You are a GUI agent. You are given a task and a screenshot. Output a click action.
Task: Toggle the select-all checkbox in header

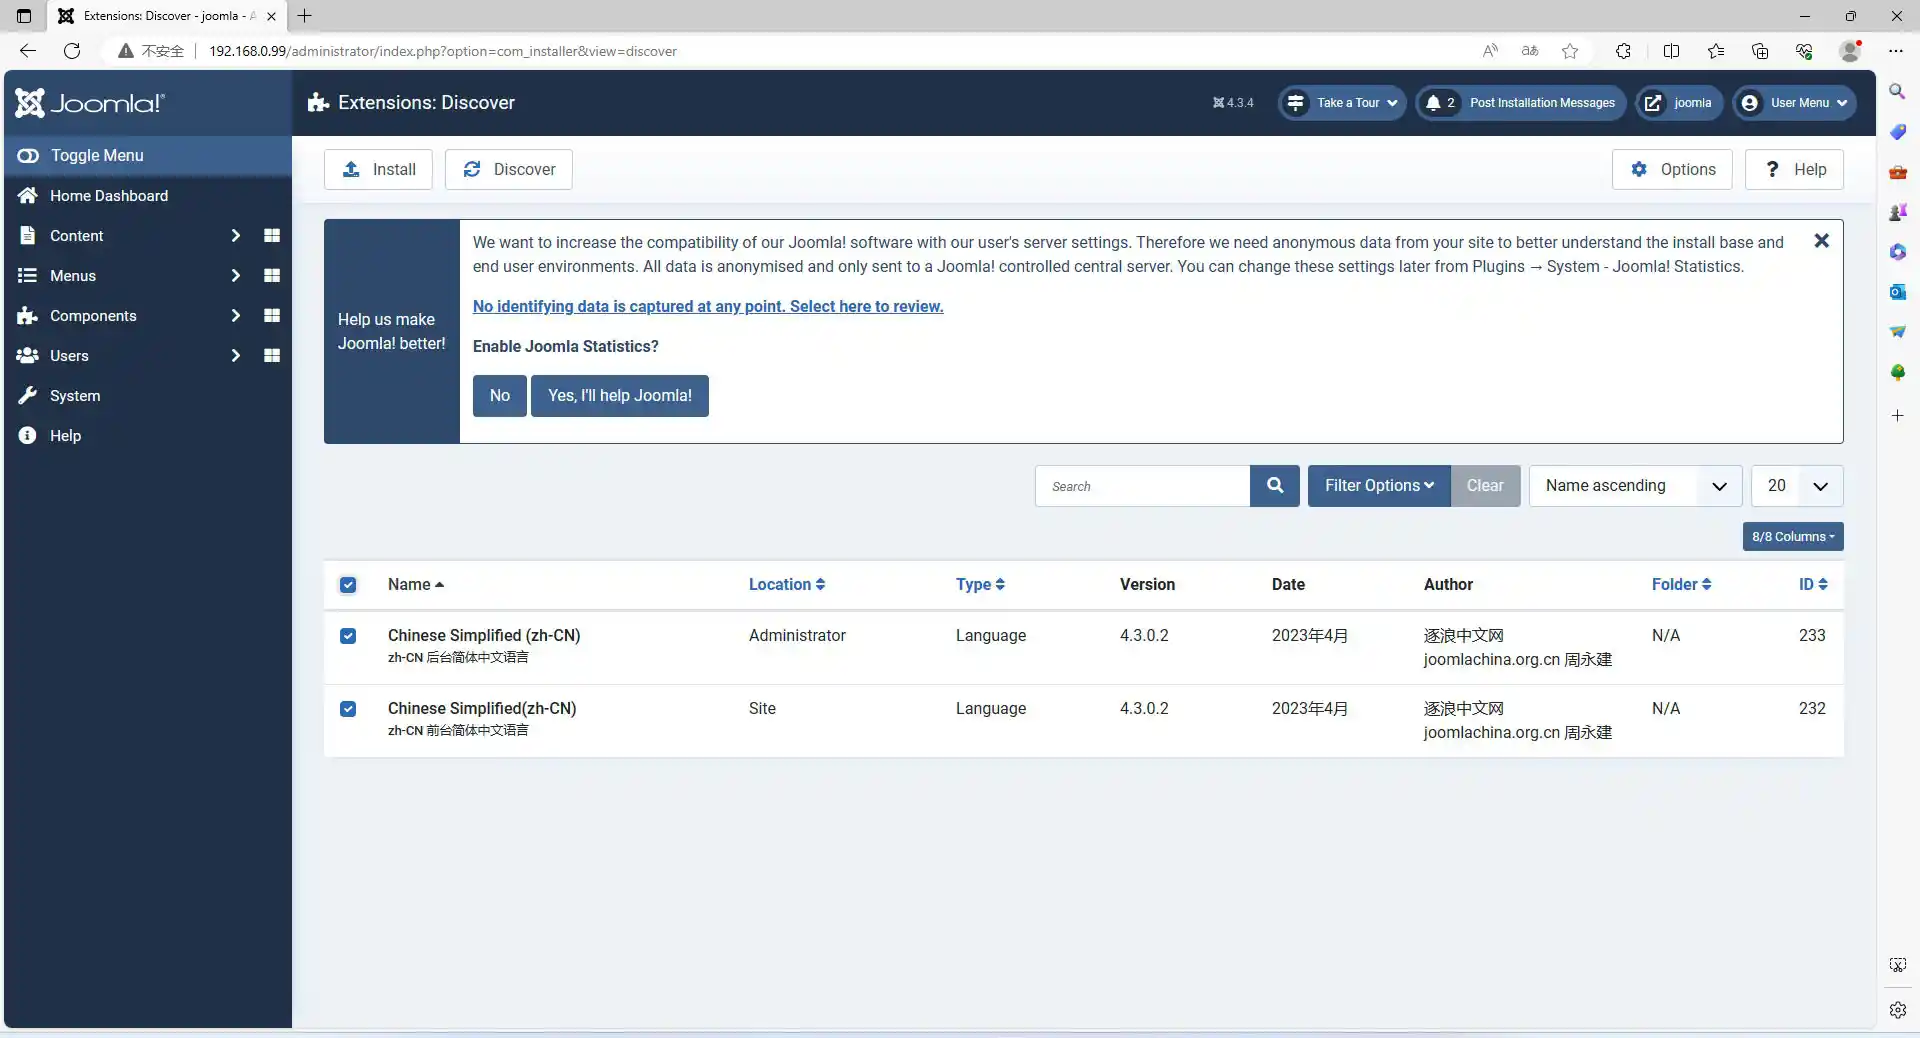(348, 585)
